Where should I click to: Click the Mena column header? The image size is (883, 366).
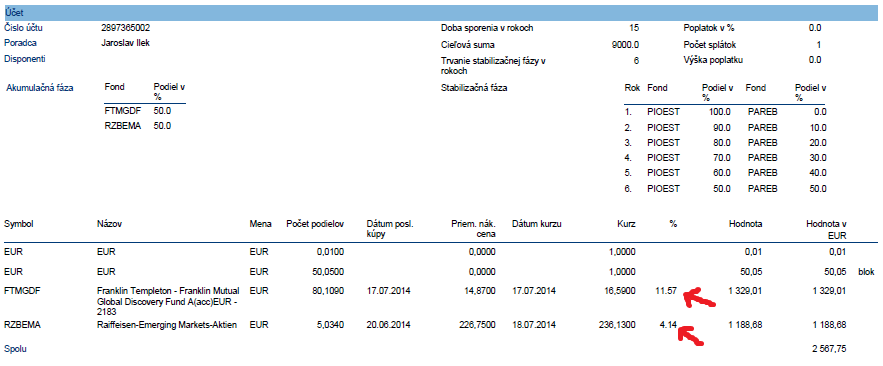261,224
